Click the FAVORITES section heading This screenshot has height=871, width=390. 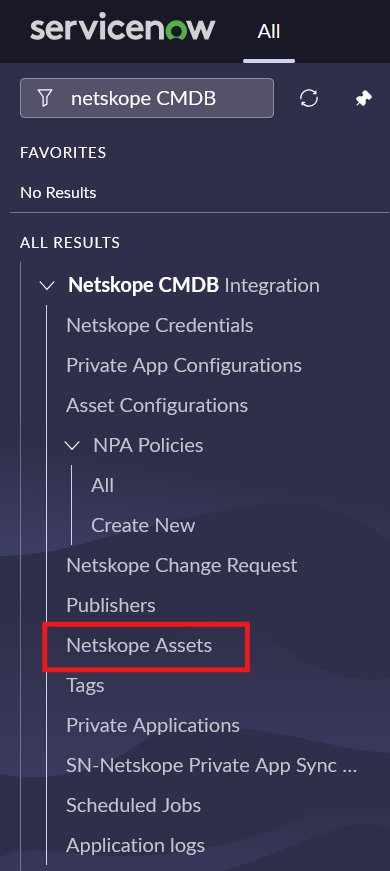tap(63, 153)
